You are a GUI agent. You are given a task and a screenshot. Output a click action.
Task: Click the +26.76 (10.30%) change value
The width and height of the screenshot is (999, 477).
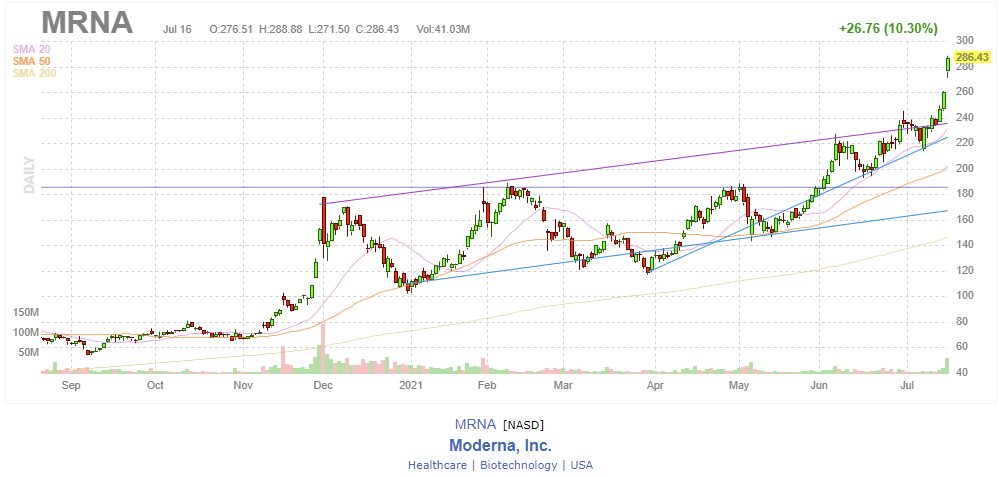tap(888, 29)
